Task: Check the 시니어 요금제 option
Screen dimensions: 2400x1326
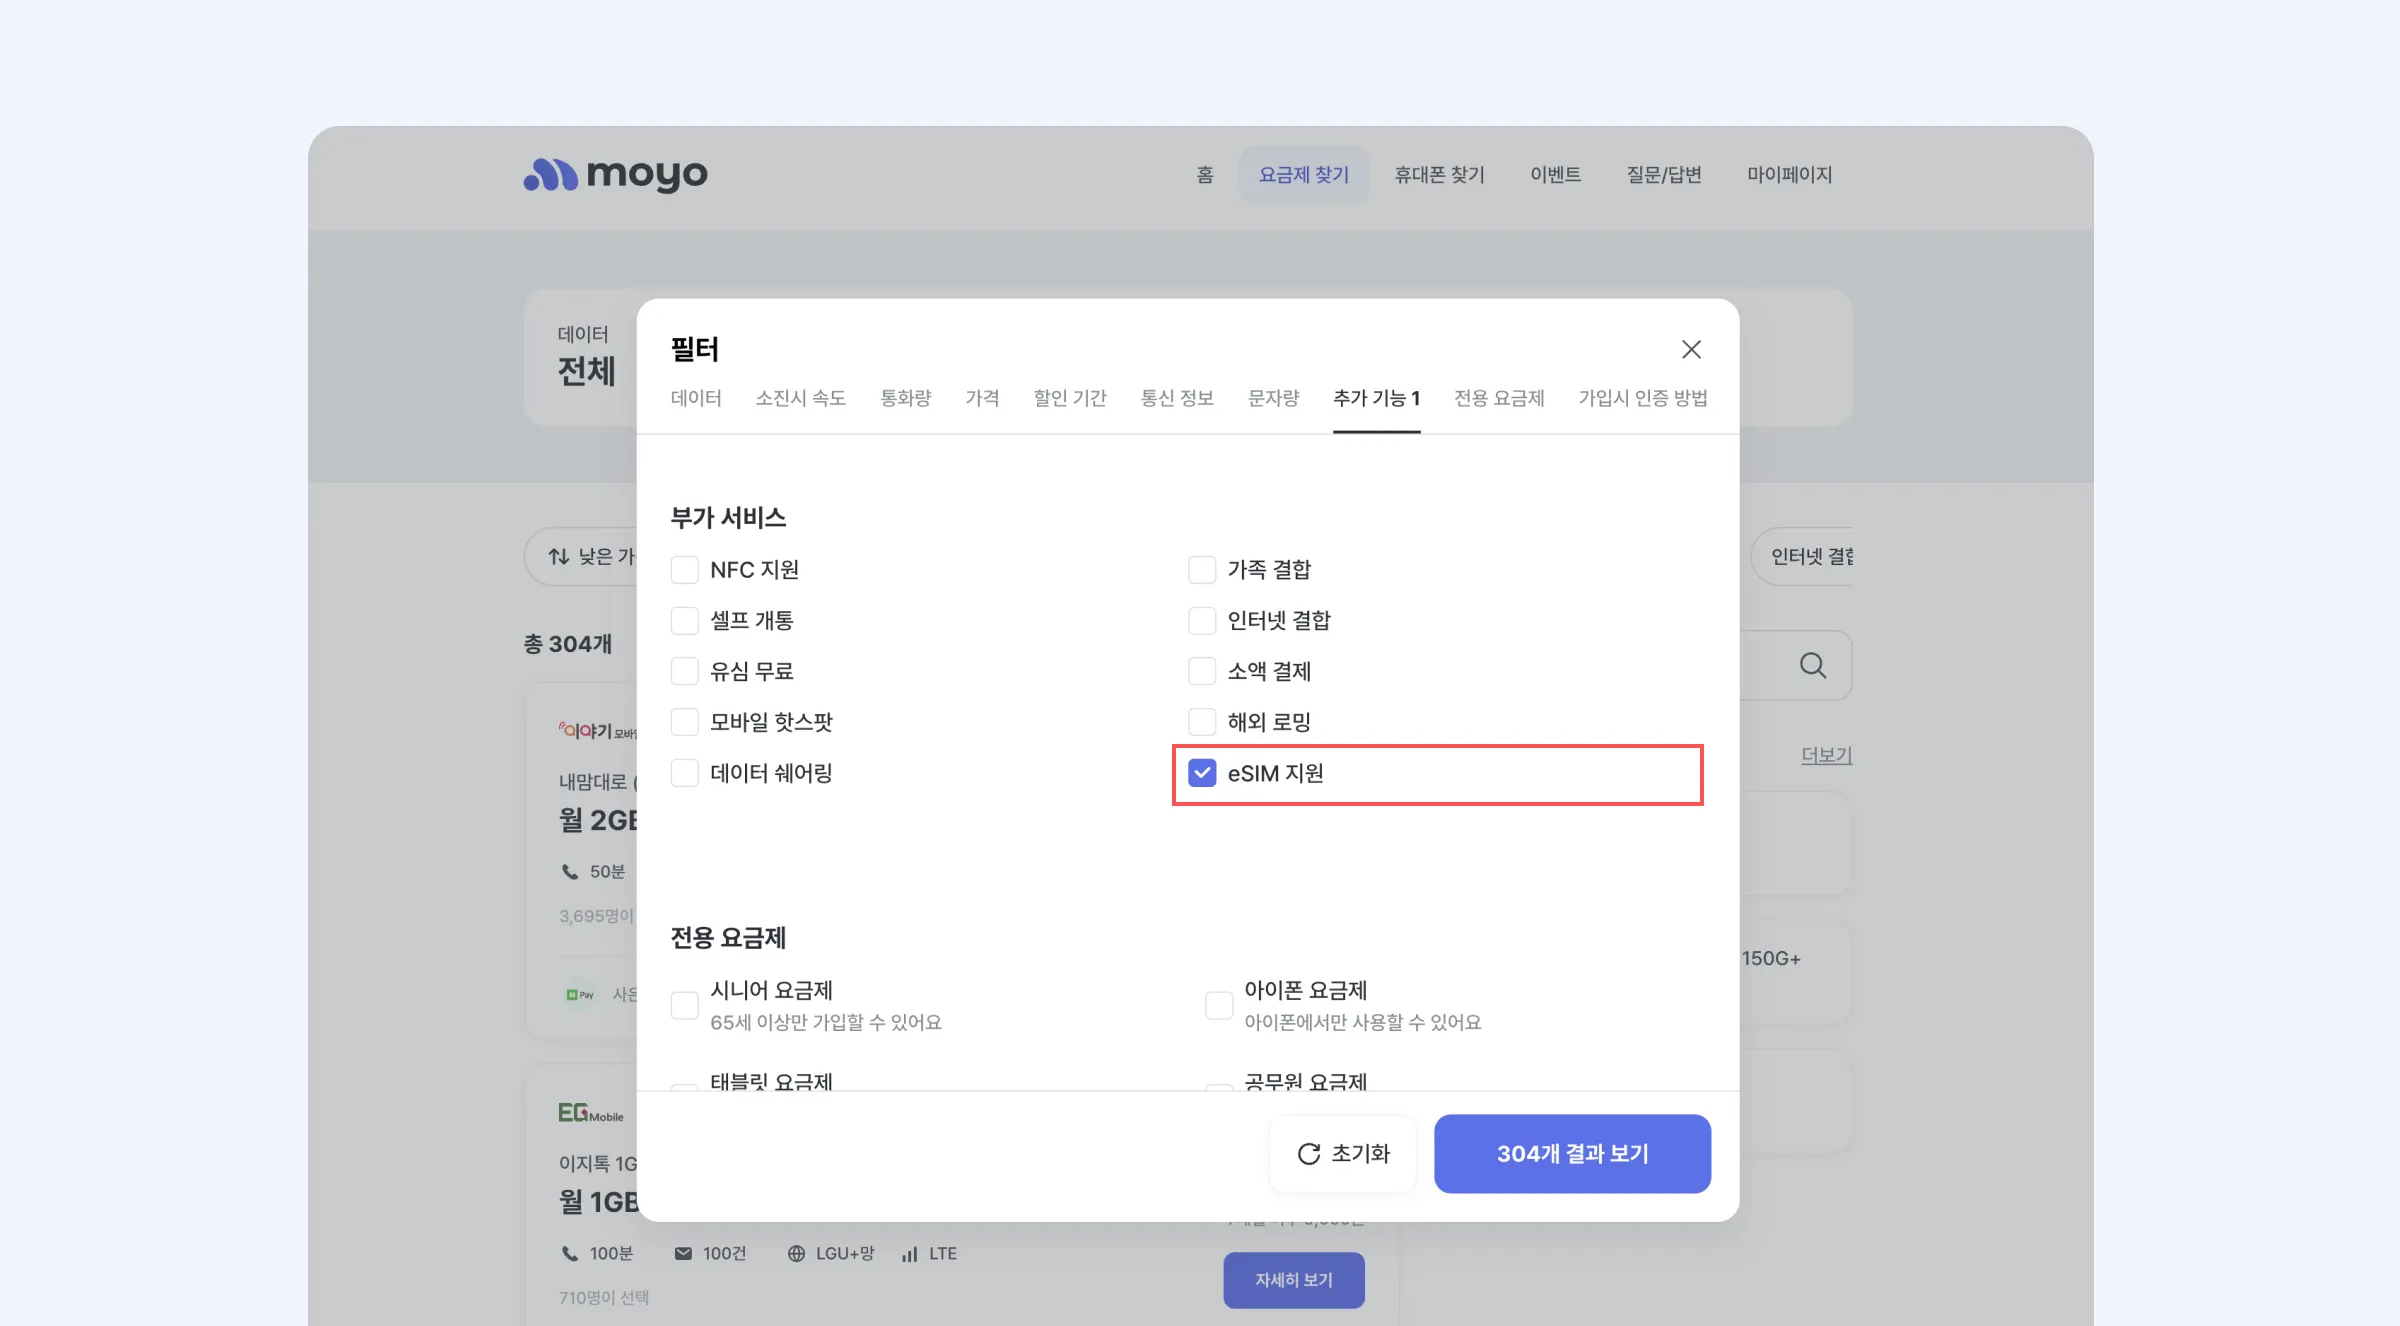Action: 685,1005
